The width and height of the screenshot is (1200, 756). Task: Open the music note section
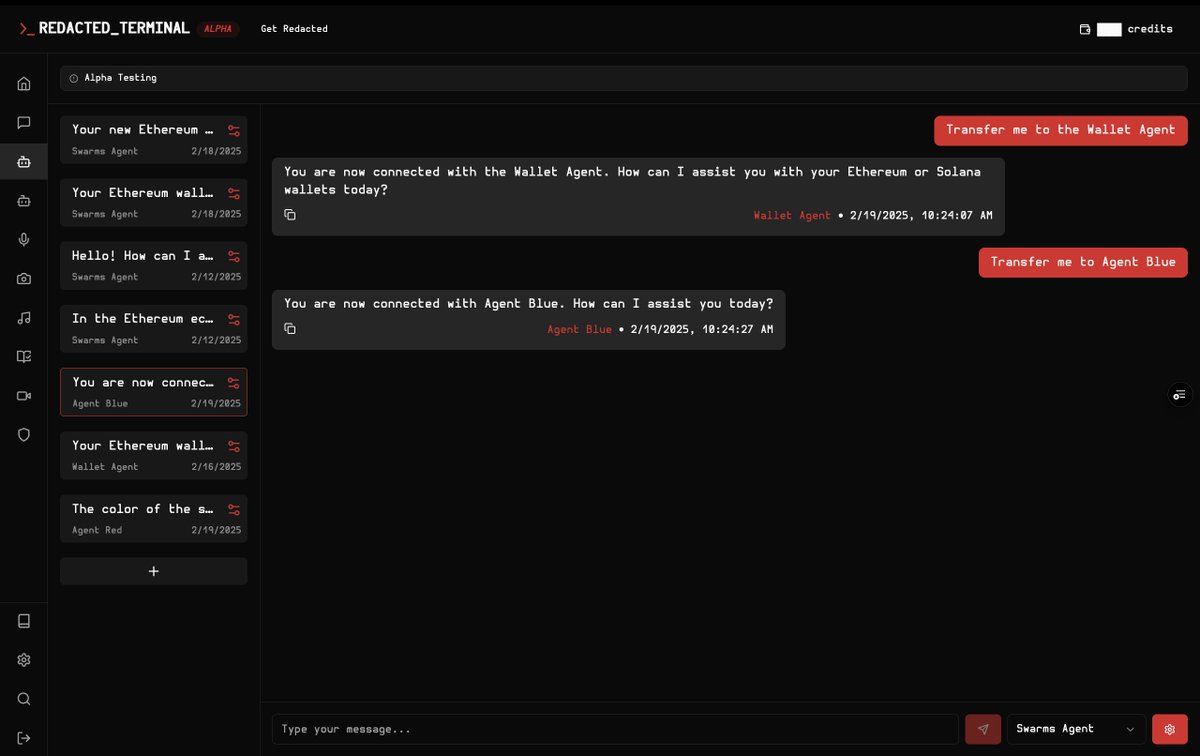point(24,318)
